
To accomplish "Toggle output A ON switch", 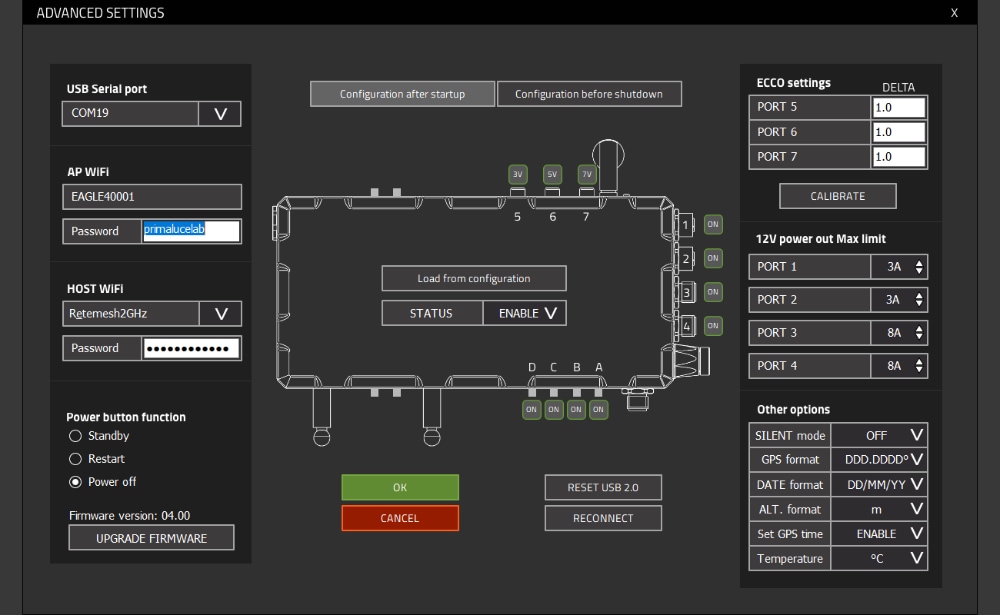I will coord(598,409).
